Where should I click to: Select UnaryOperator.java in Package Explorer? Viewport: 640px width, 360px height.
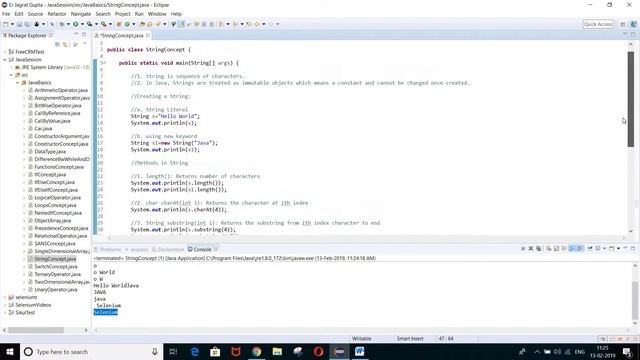click(x=56, y=290)
